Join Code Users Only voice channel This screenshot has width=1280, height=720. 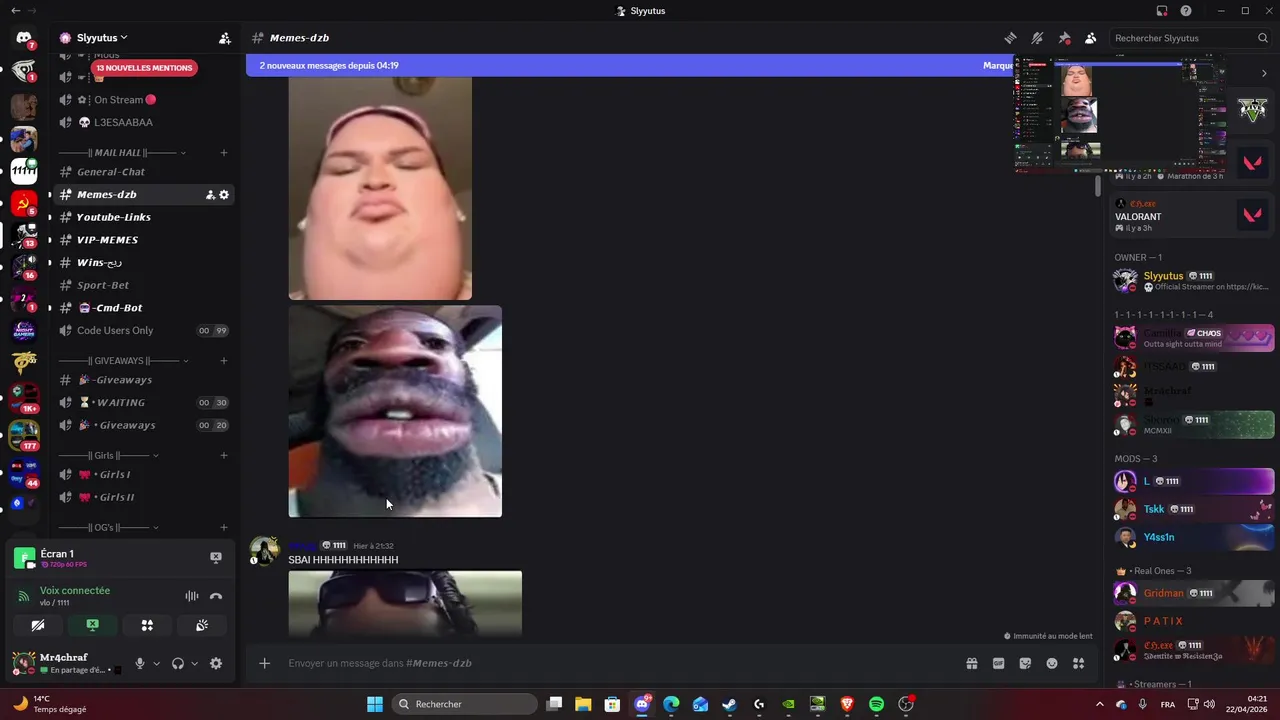[x=145, y=331]
